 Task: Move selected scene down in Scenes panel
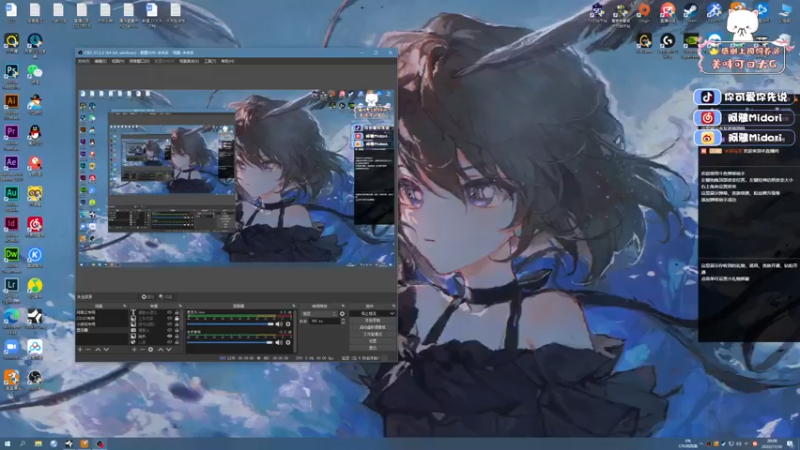tap(106, 349)
